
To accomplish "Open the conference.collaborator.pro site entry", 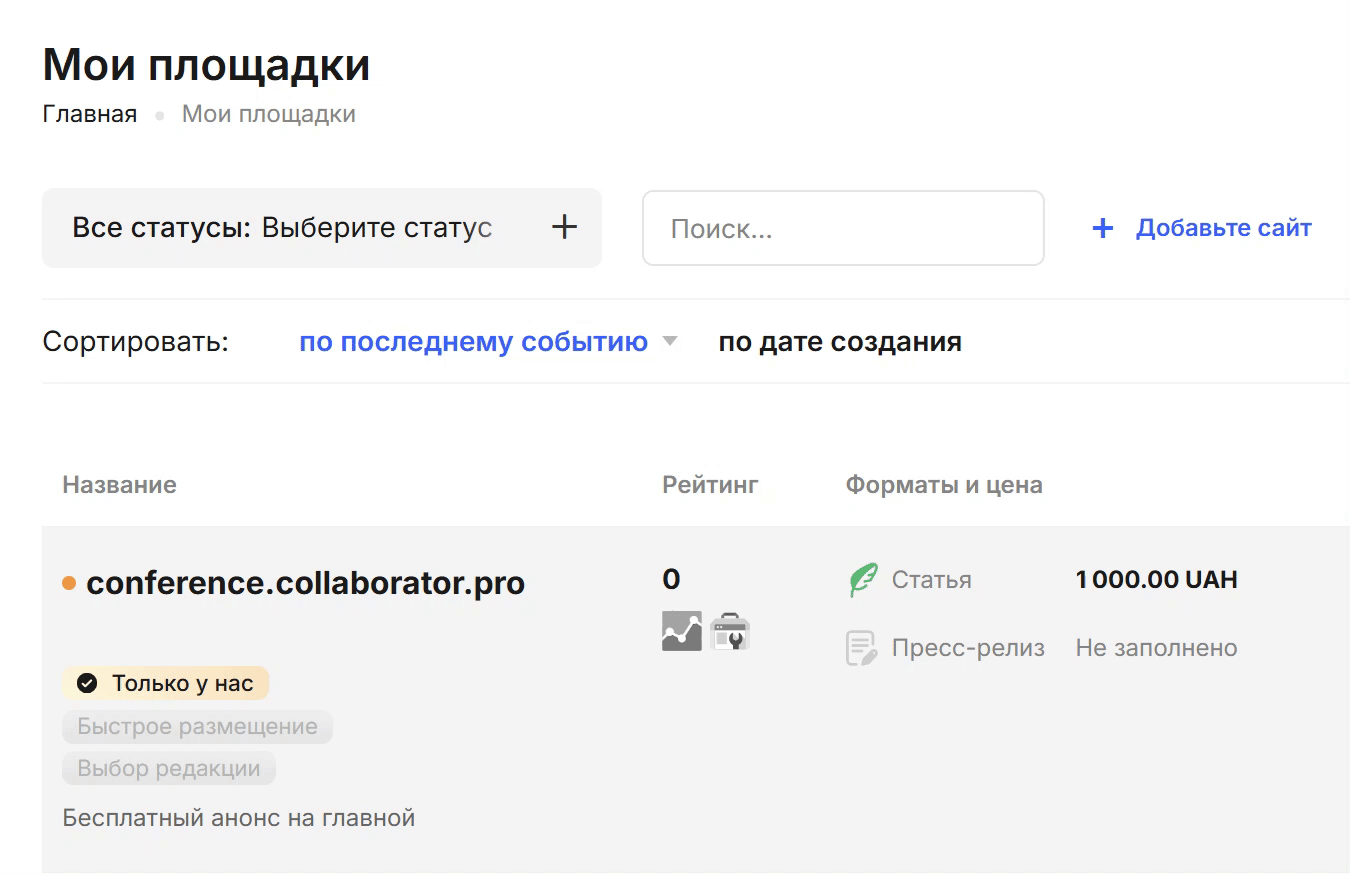I will (306, 583).
